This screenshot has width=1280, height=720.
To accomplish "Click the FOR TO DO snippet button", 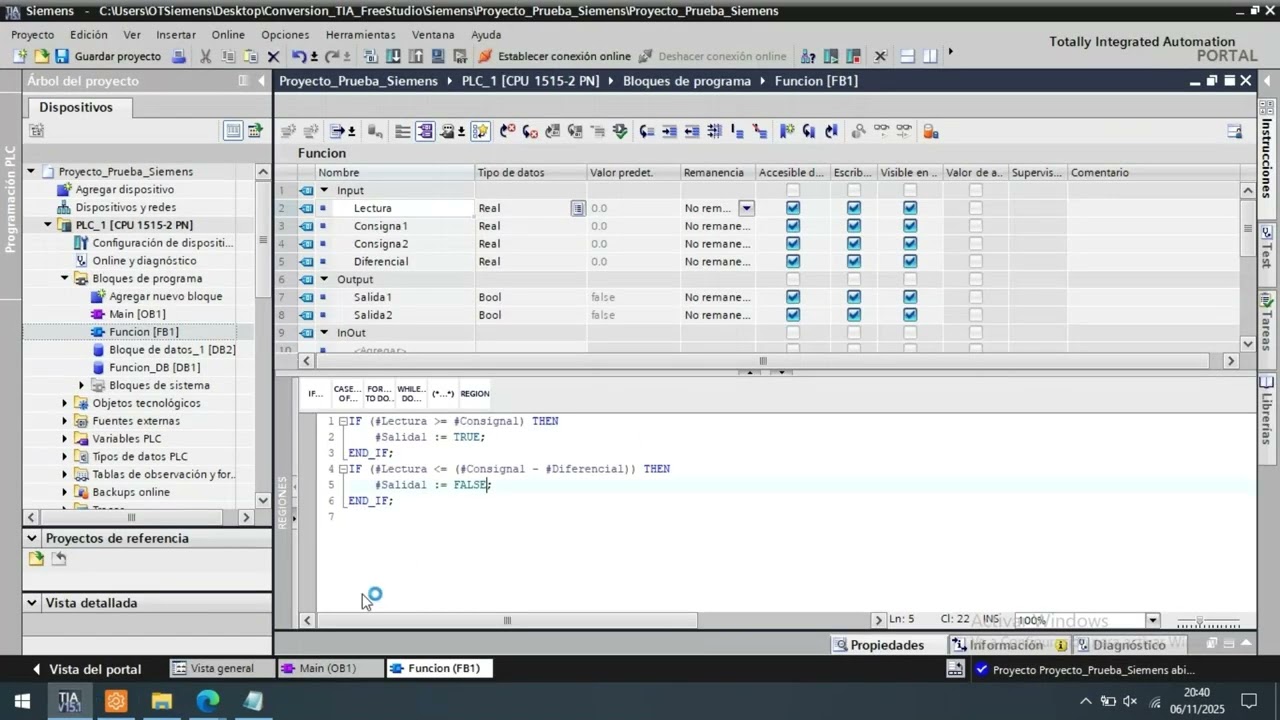I will point(378,394).
